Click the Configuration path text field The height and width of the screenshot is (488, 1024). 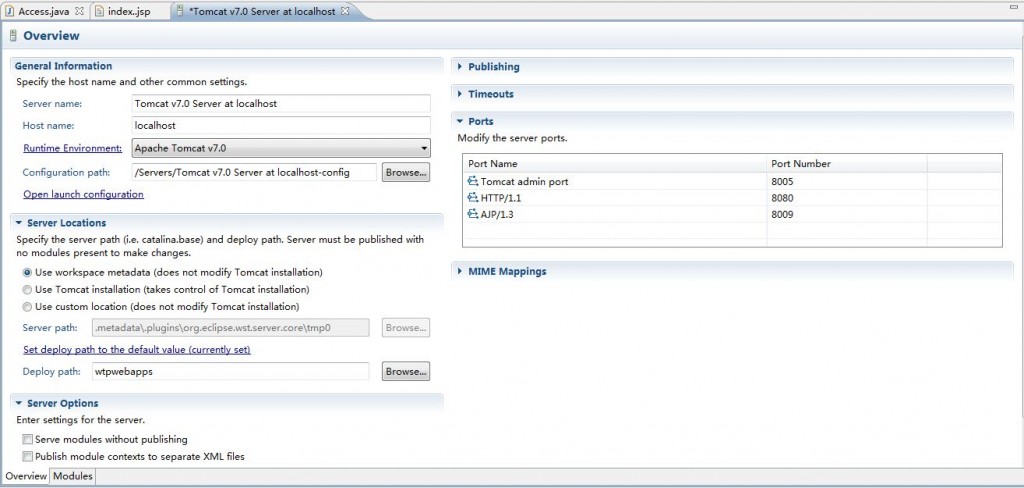[254, 172]
